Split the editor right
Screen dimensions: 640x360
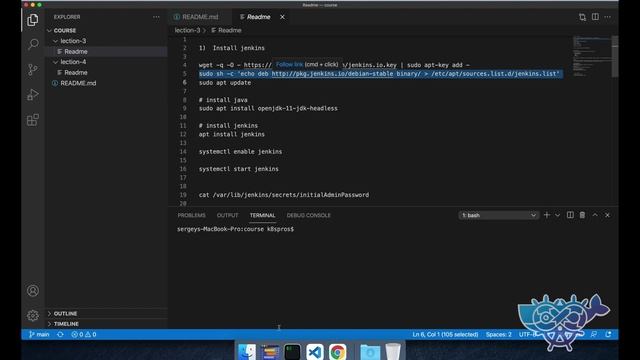click(596, 17)
